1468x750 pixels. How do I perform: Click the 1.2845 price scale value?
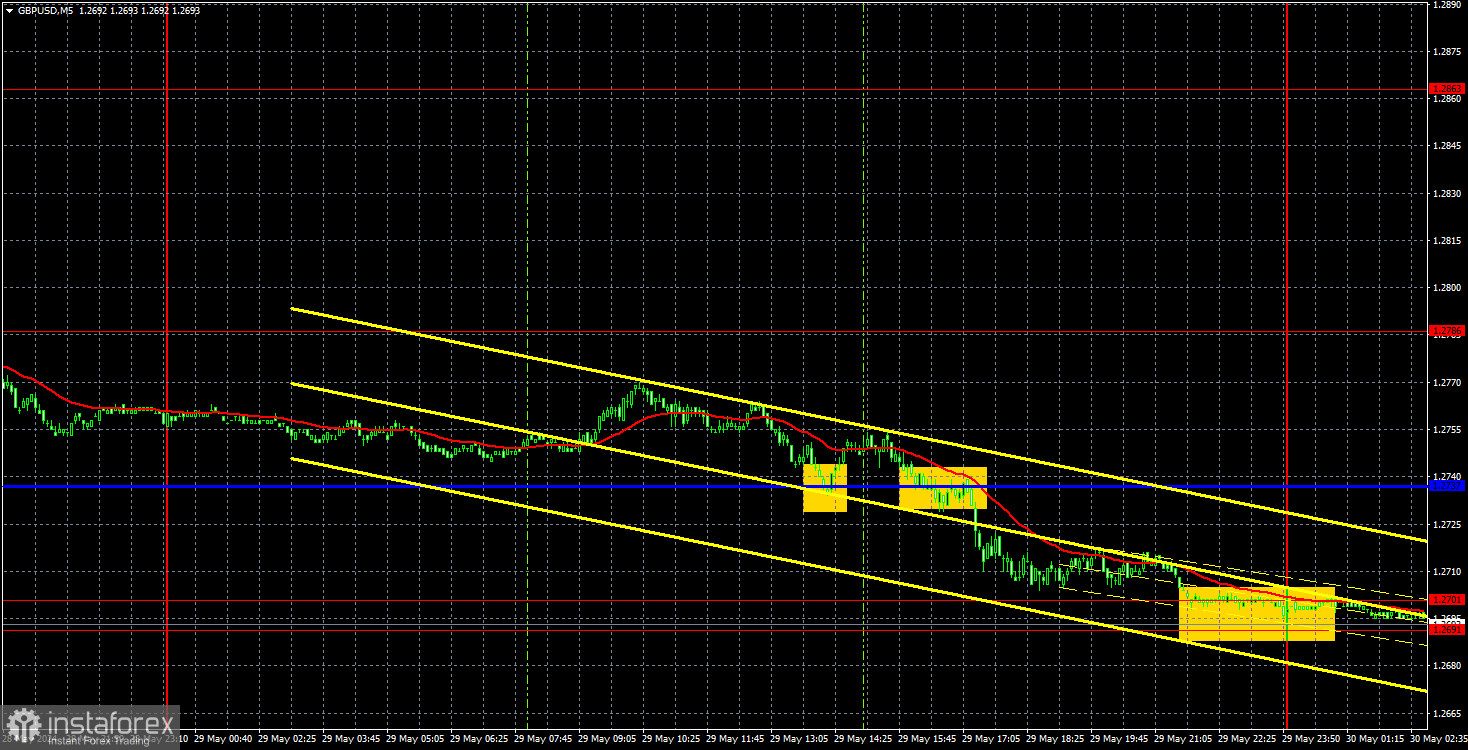1447,146
